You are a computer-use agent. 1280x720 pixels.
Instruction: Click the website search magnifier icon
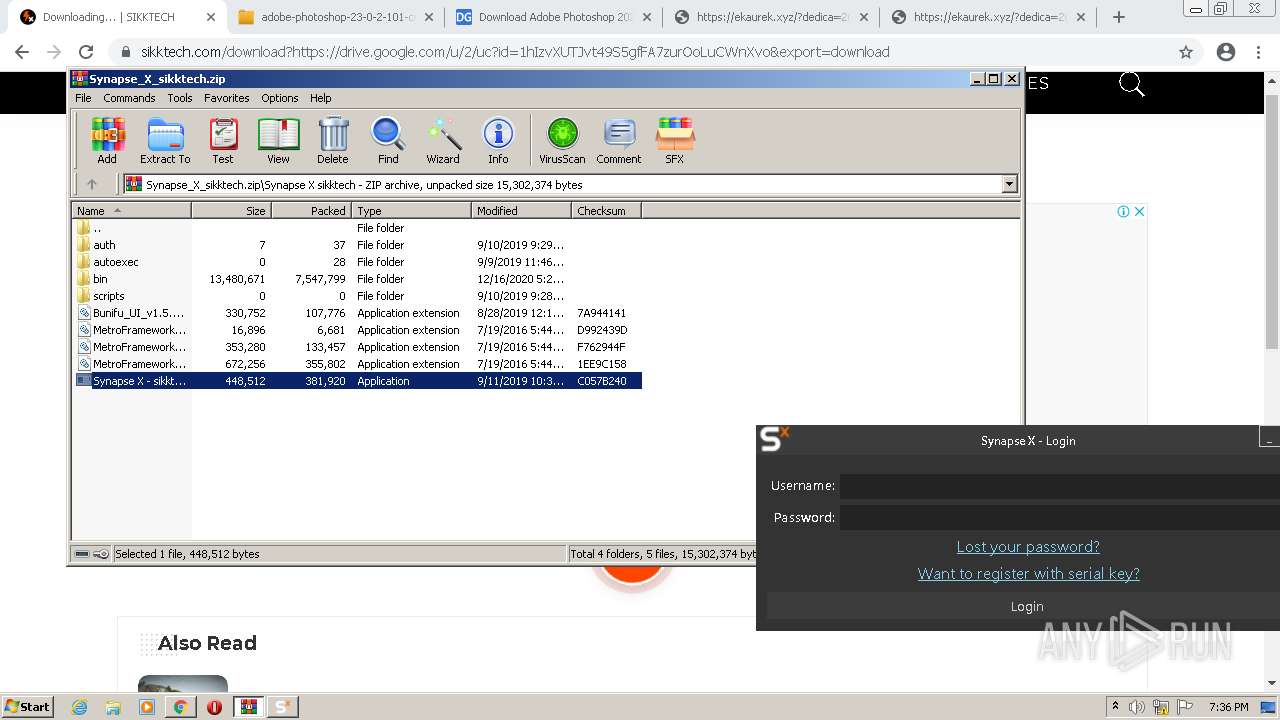[1131, 85]
